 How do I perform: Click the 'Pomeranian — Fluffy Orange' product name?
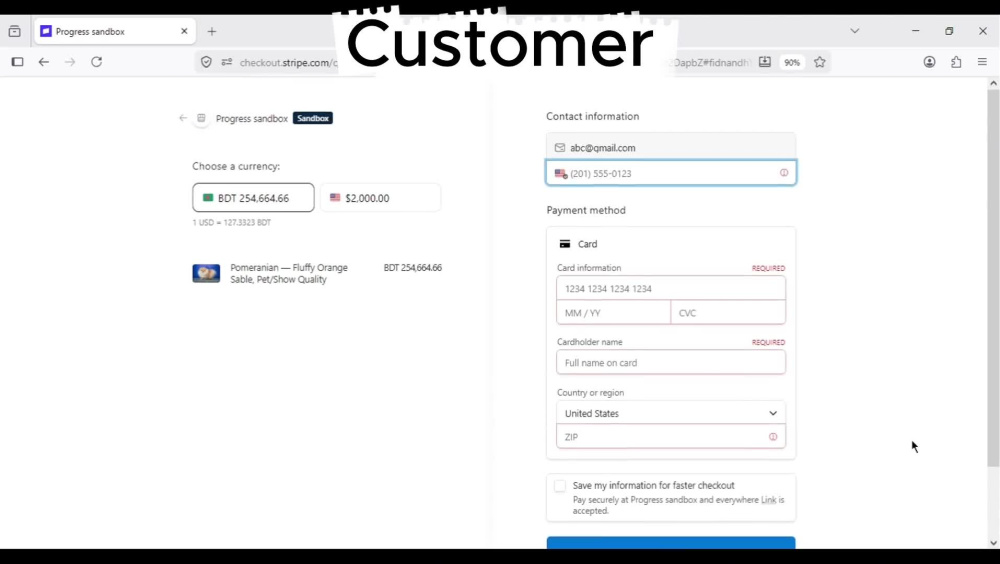pyautogui.click(x=289, y=267)
